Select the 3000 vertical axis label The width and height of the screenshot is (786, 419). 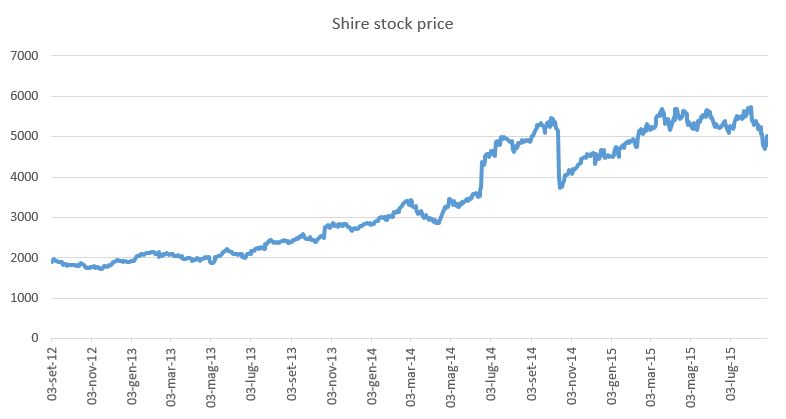click(22, 217)
